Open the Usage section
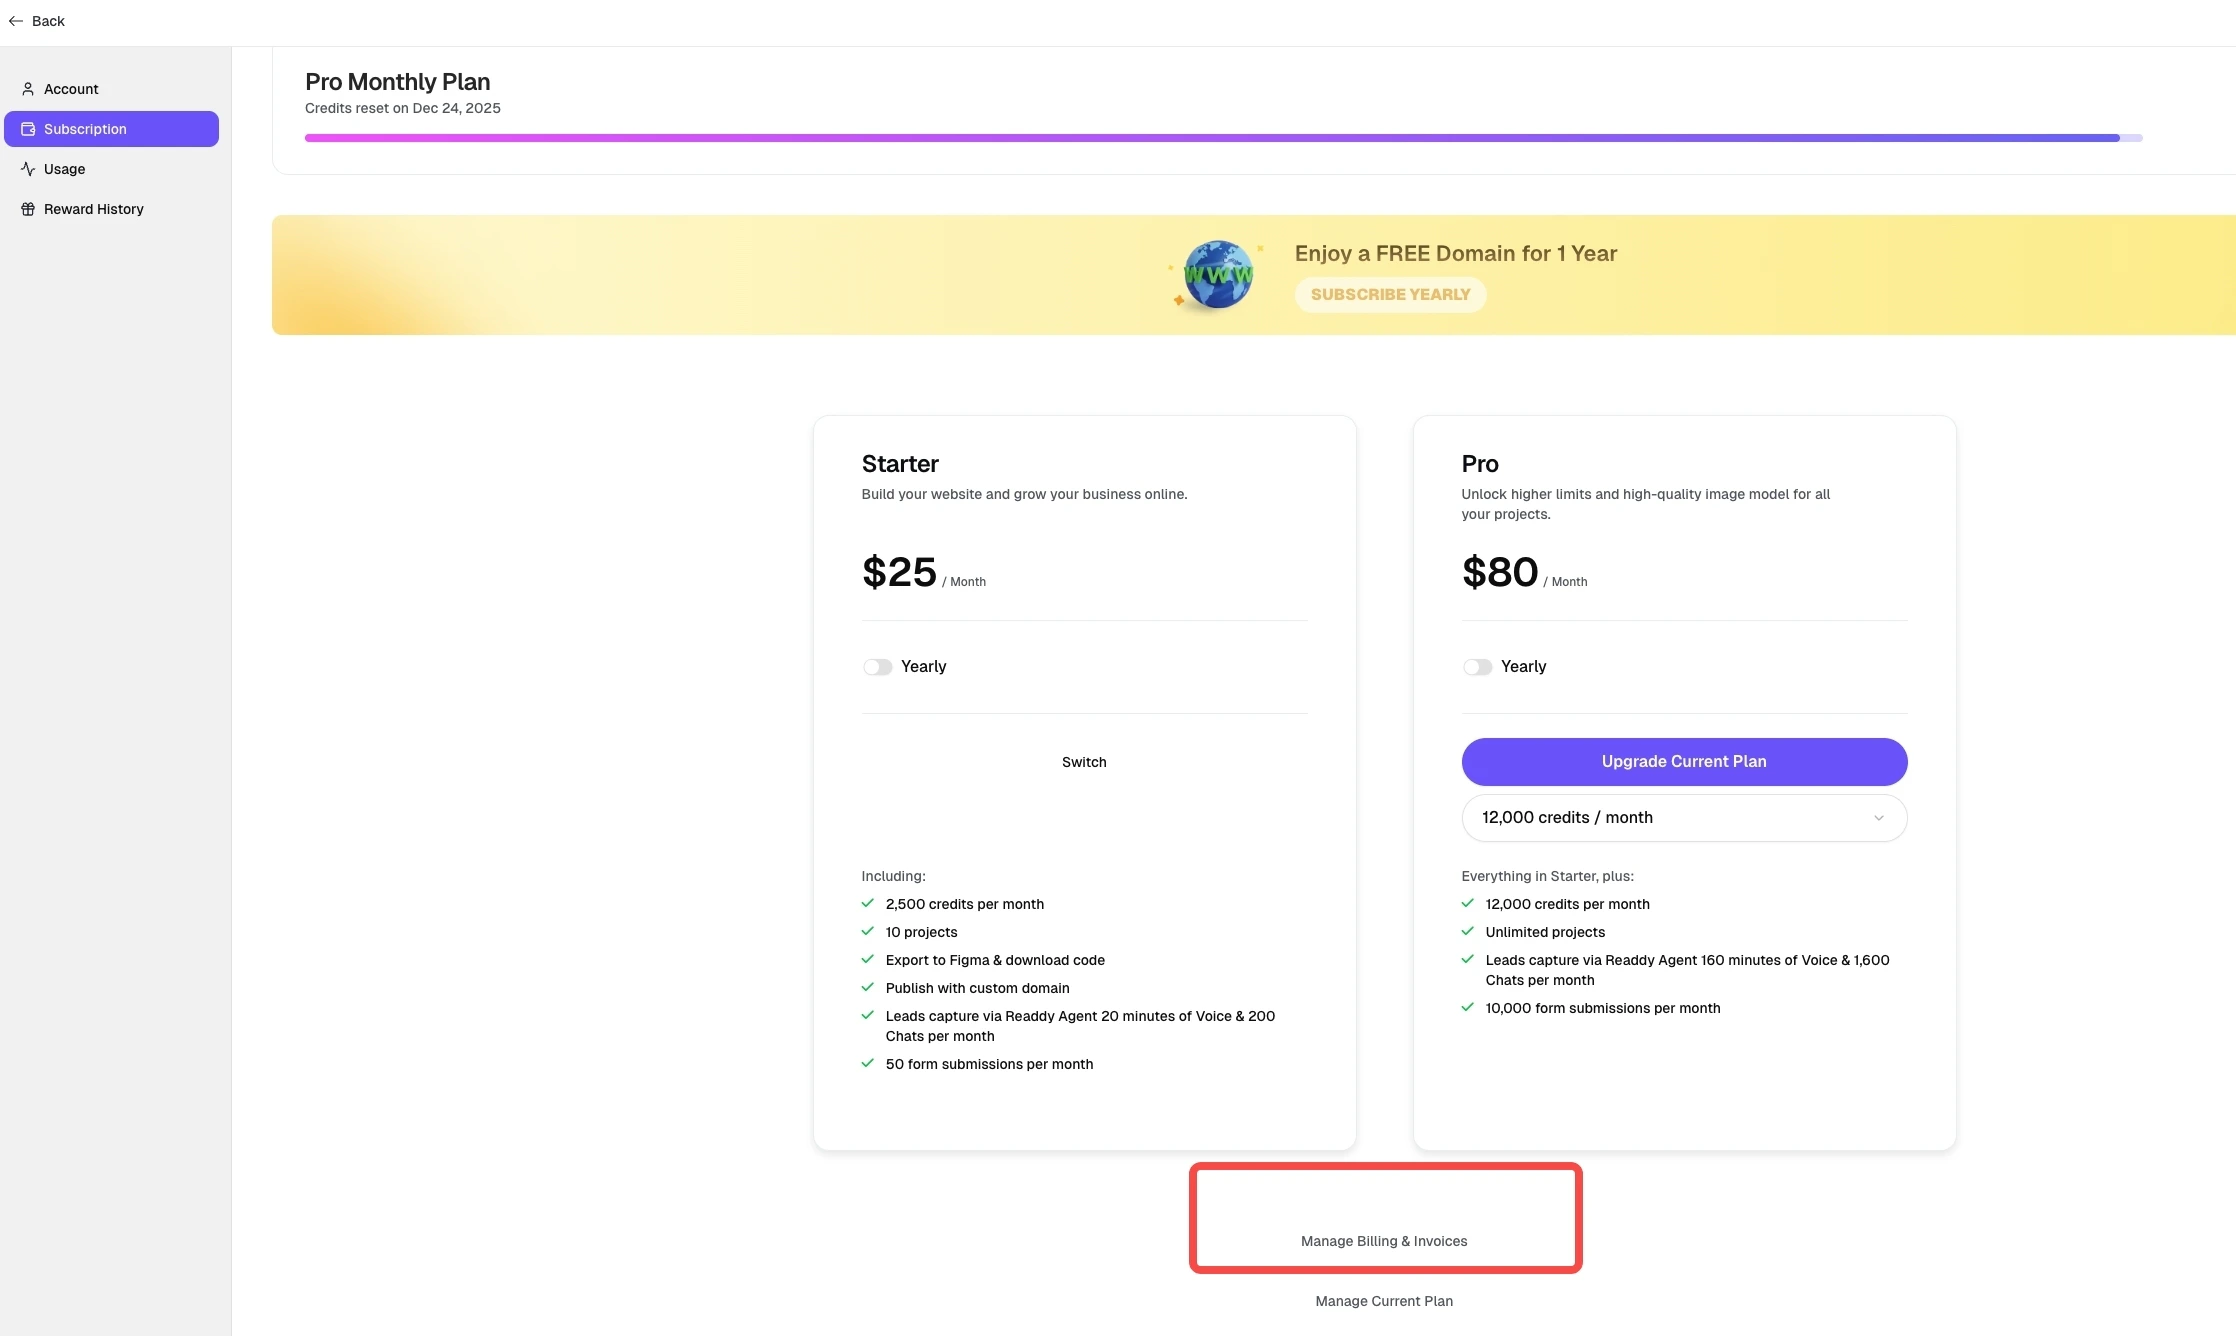 click(65, 169)
